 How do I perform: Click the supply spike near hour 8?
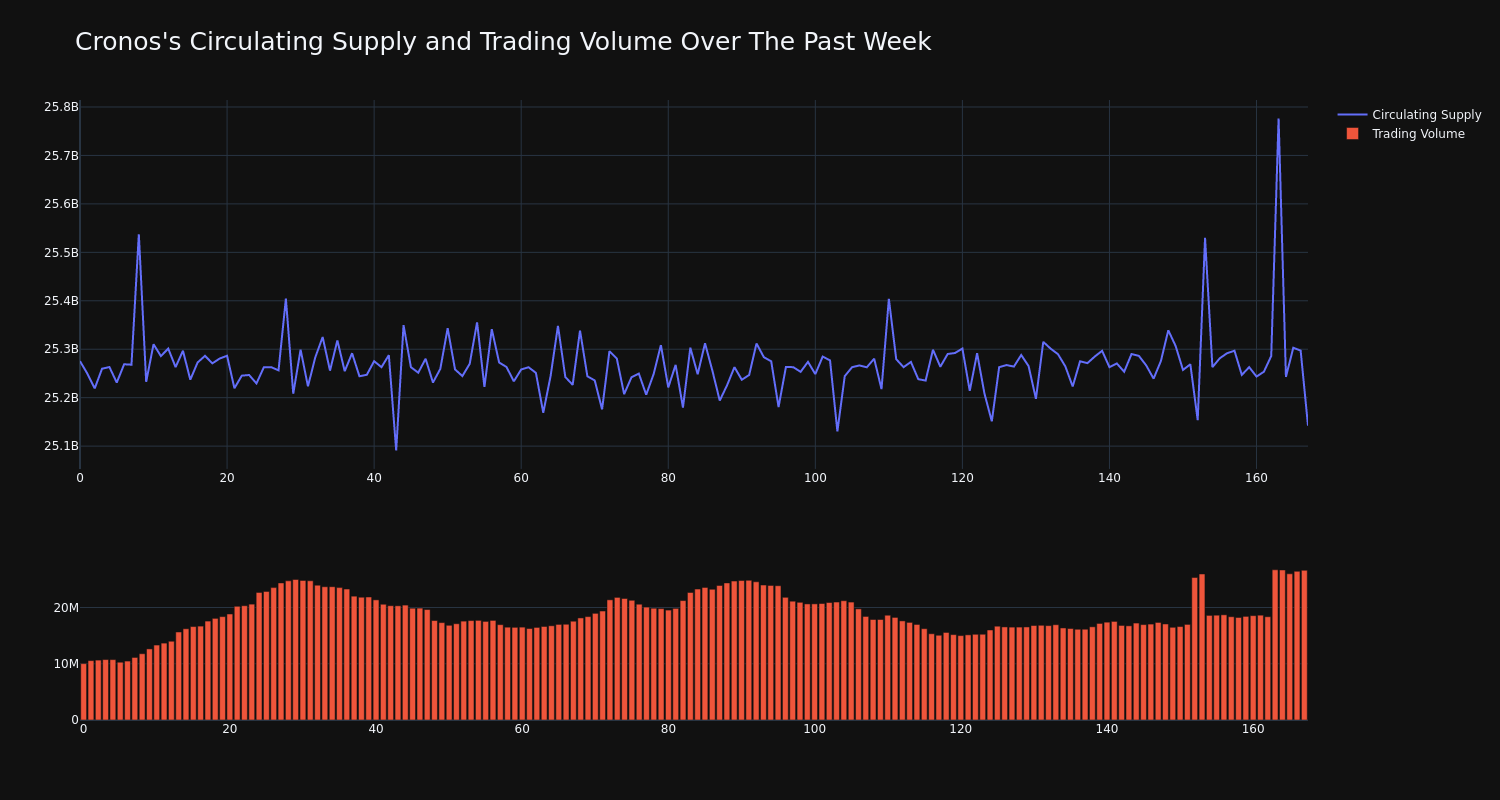[x=139, y=235]
